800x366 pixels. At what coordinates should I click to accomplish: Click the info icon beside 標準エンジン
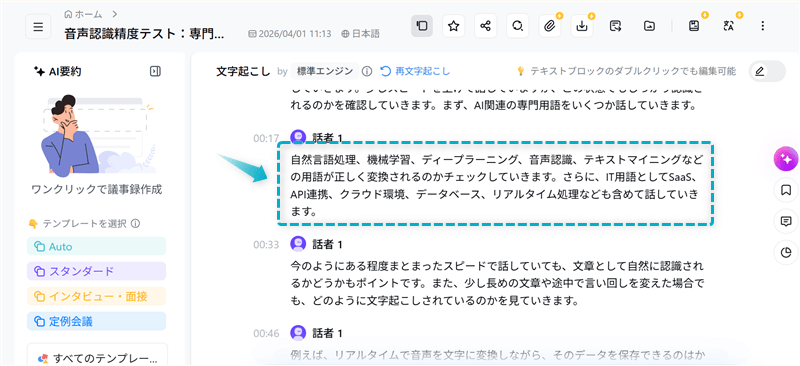coord(366,71)
